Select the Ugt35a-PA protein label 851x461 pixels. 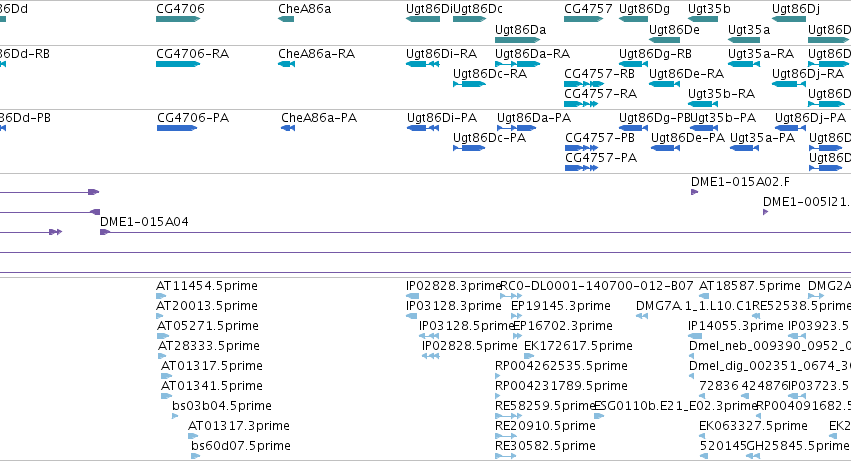(x=763, y=137)
